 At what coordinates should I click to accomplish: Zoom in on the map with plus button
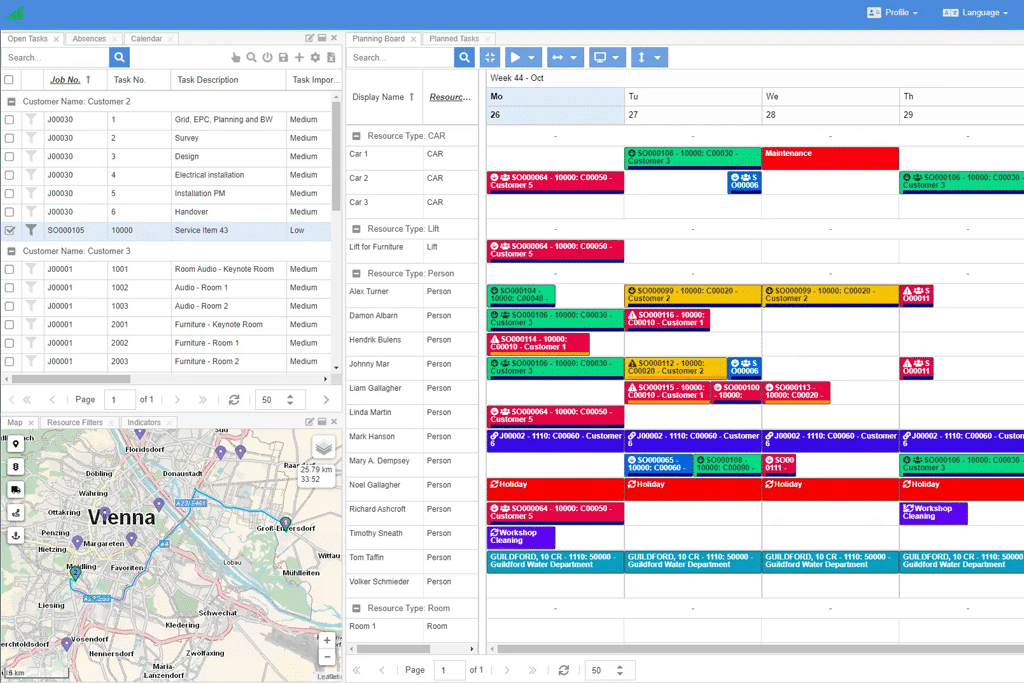click(x=327, y=640)
